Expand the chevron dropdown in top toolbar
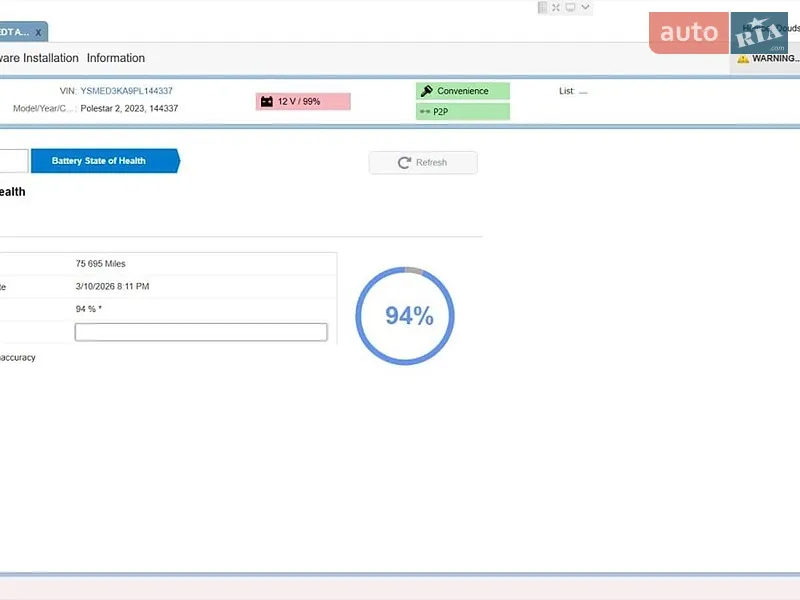Viewport: 800px width, 600px height. click(x=585, y=7)
